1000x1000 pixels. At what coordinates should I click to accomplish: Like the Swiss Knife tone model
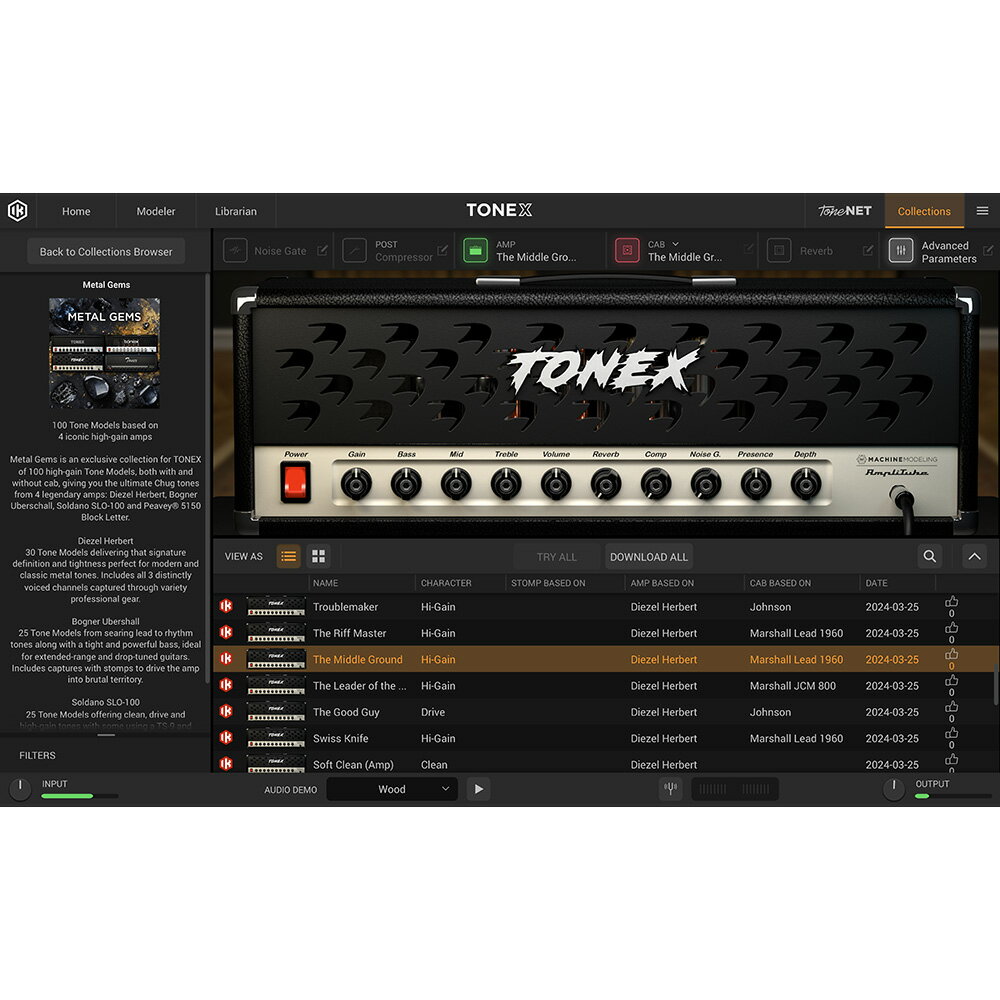click(x=952, y=733)
